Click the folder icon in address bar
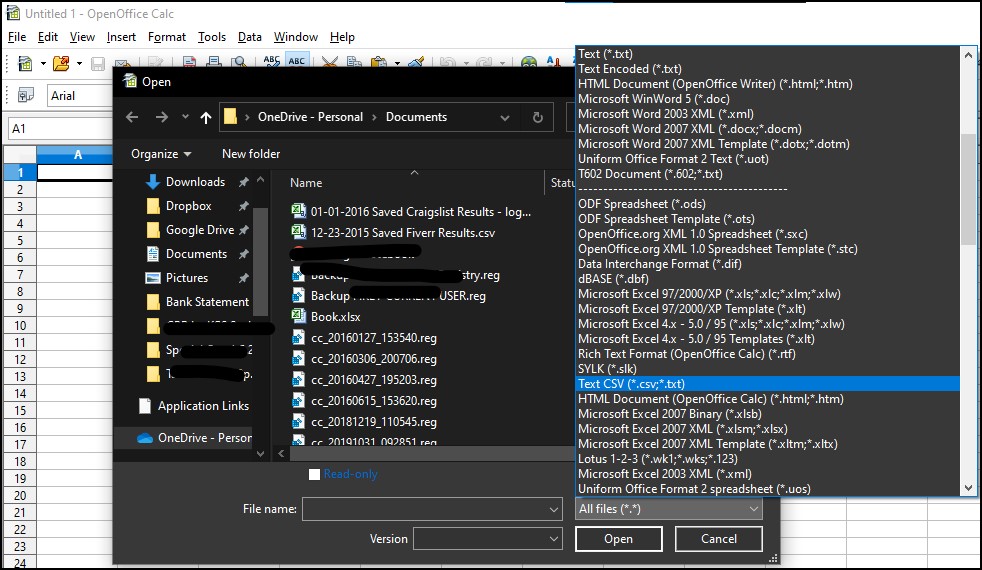 [230, 117]
